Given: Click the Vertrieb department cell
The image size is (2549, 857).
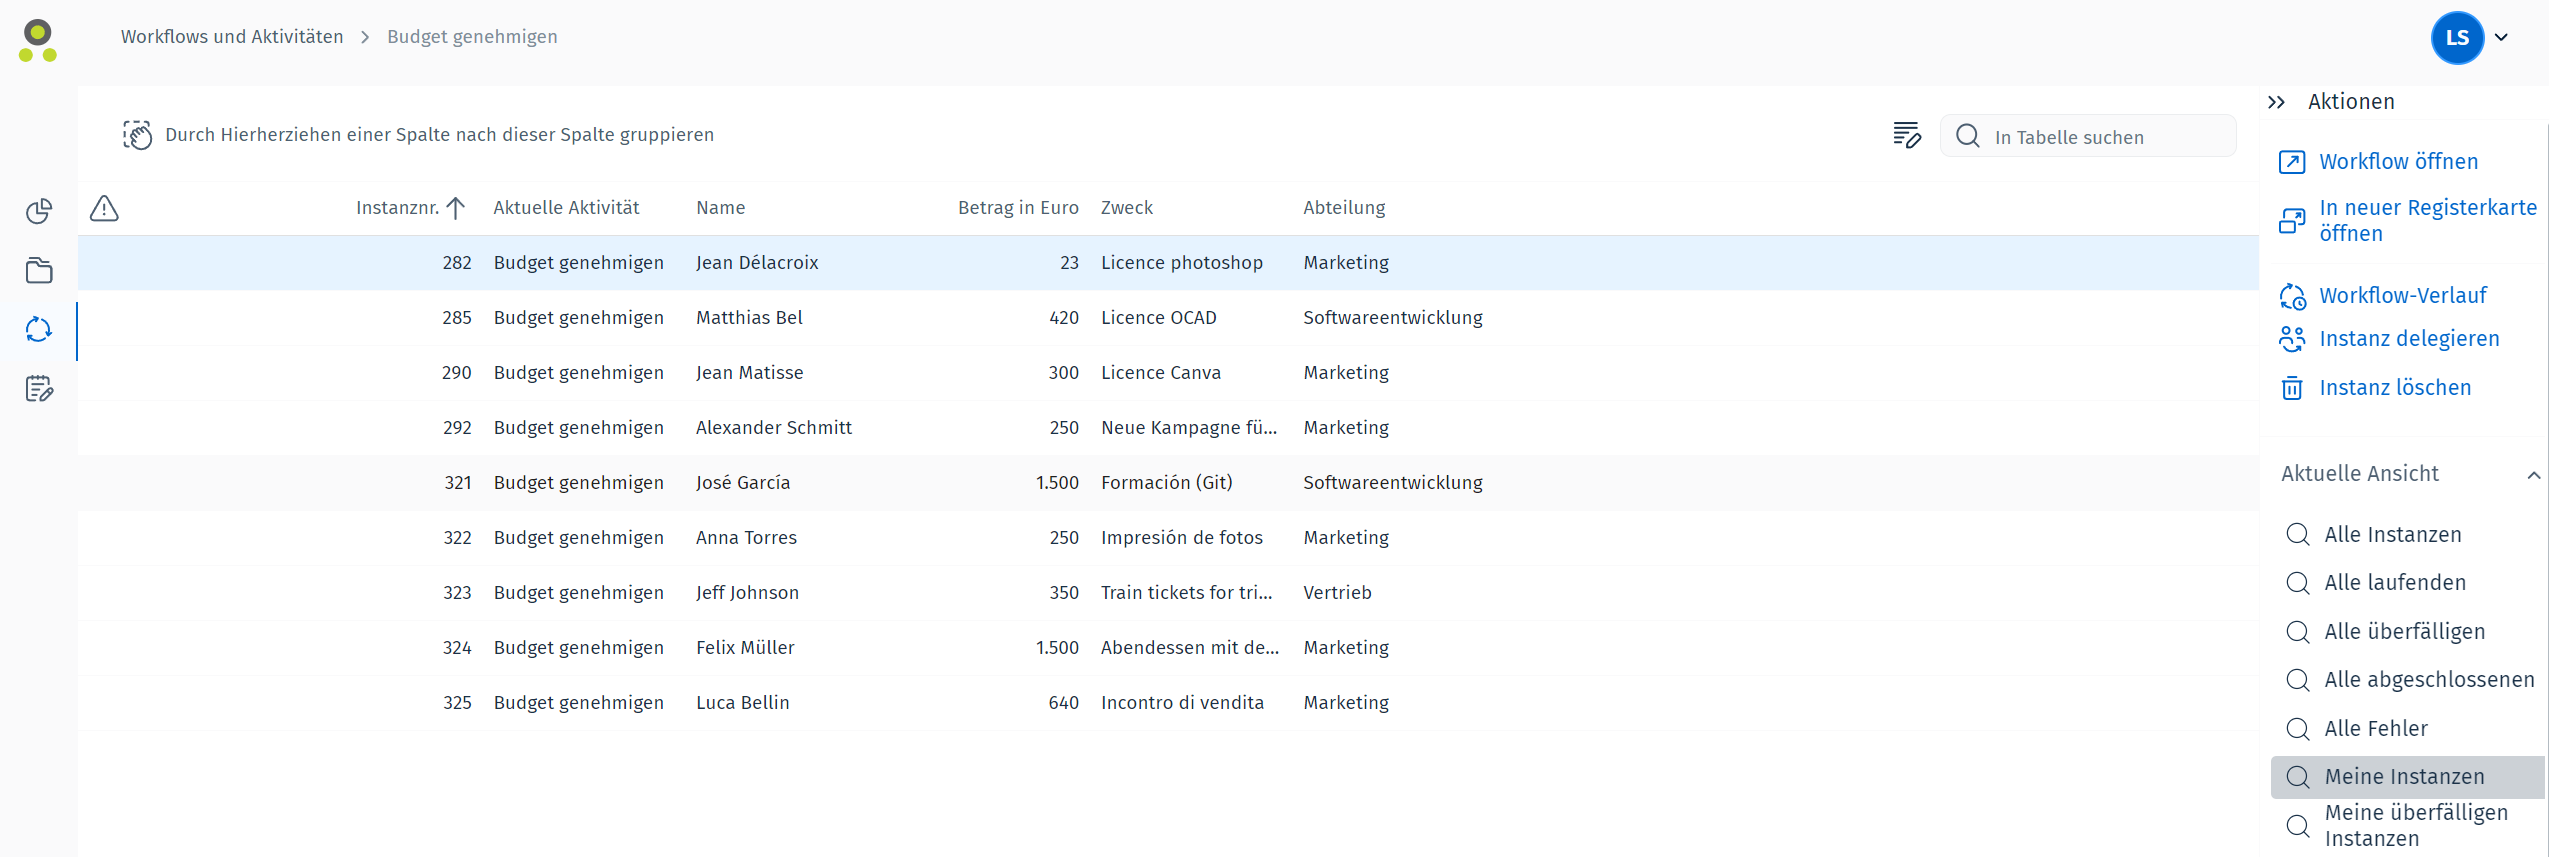Looking at the screenshot, I should pyautogui.click(x=1337, y=593).
